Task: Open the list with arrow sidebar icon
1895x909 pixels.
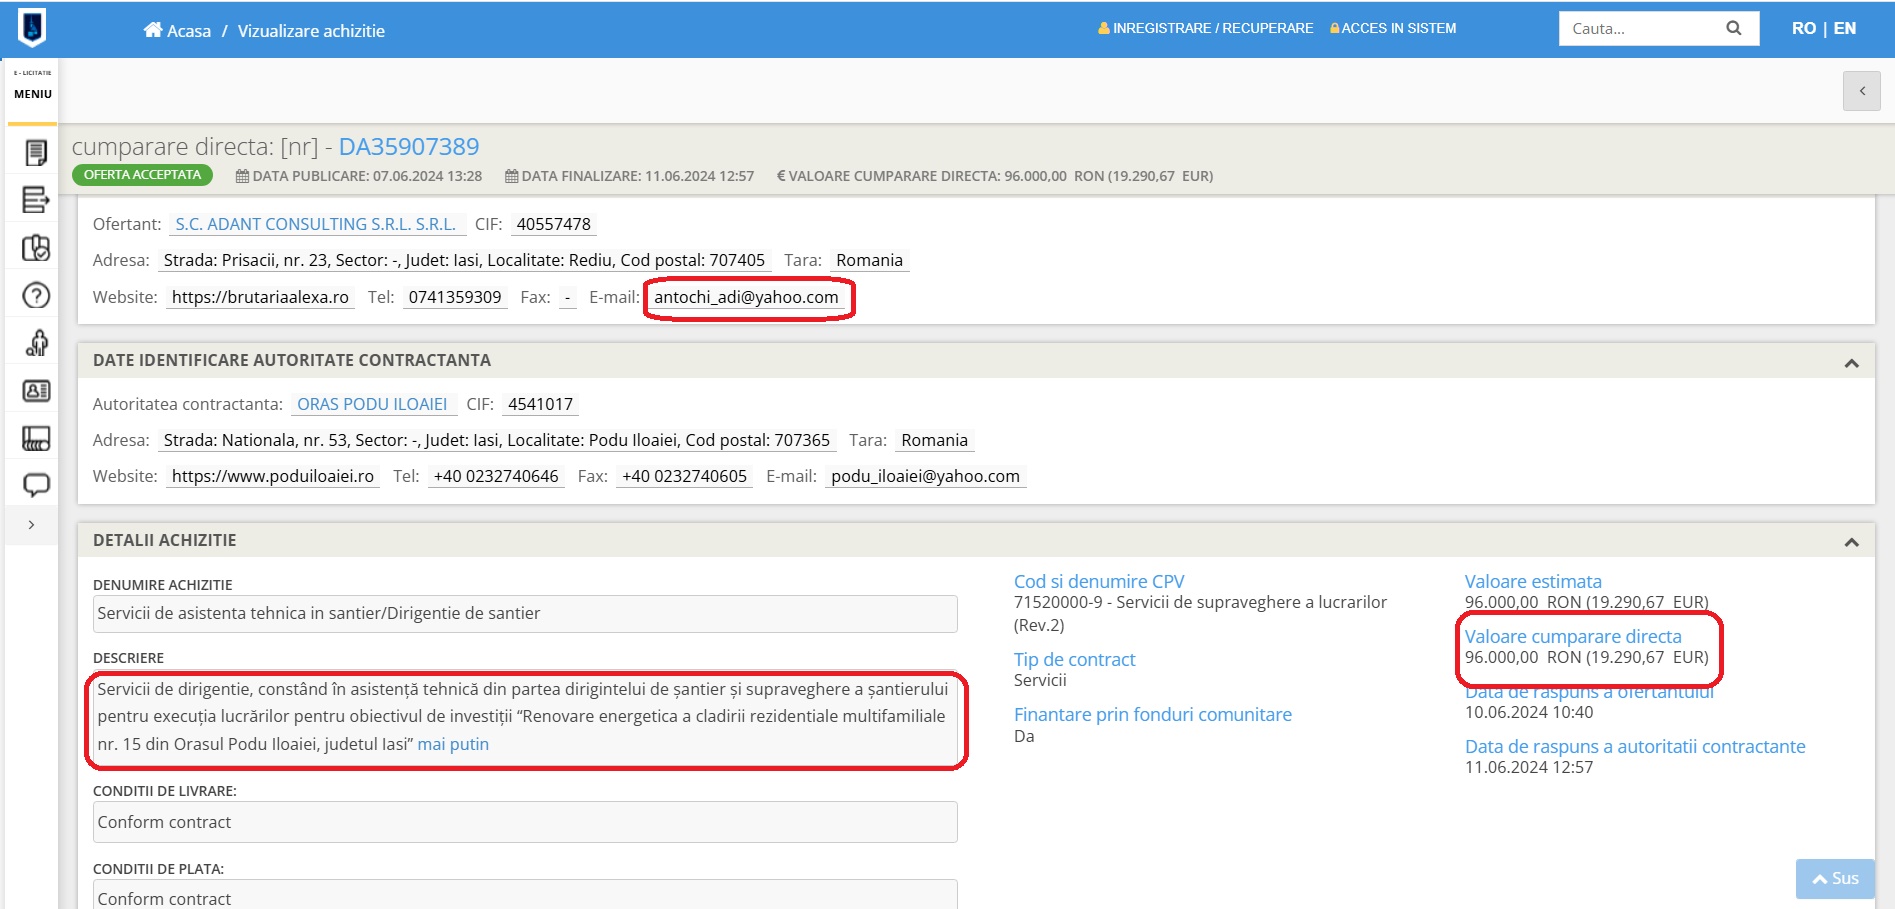Action: [36, 200]
